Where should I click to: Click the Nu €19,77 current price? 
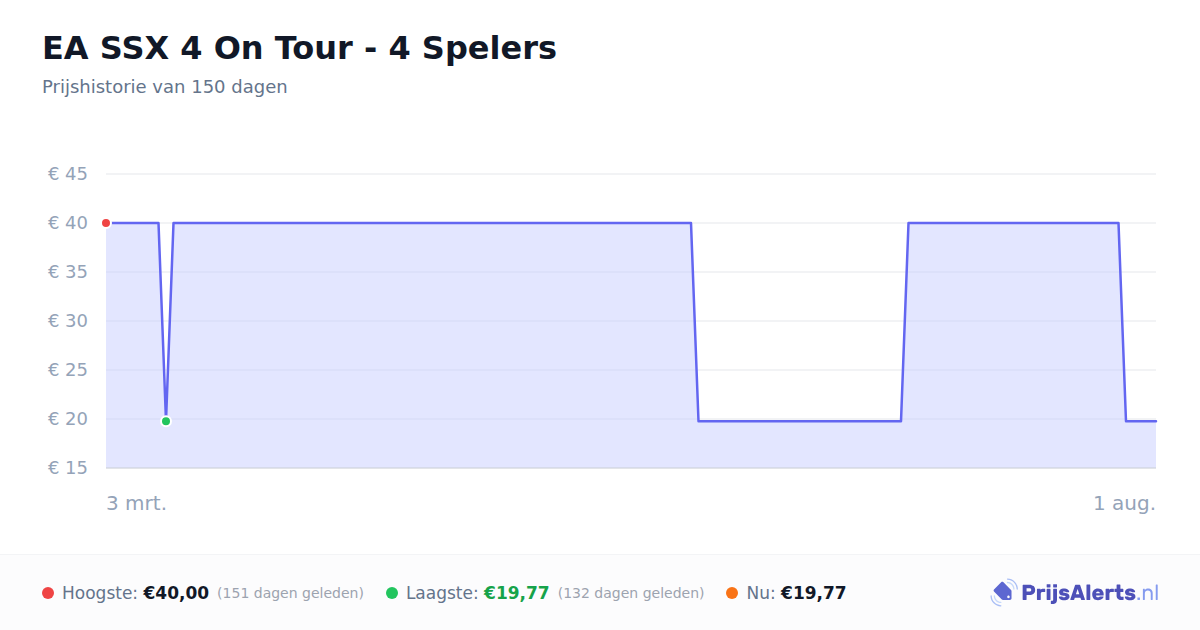pyautogui.click(x=813, y=593)
